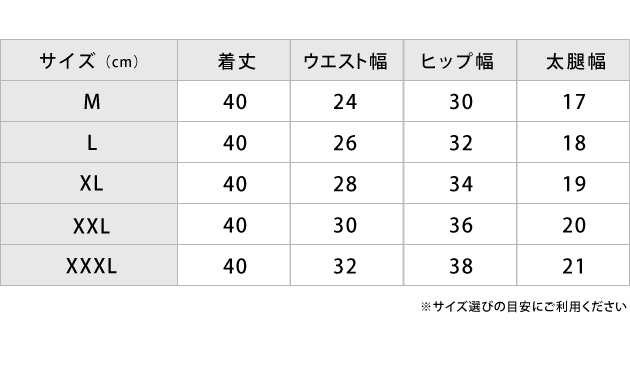
Task: Click waist width value 24 for M
Action: 347,101
